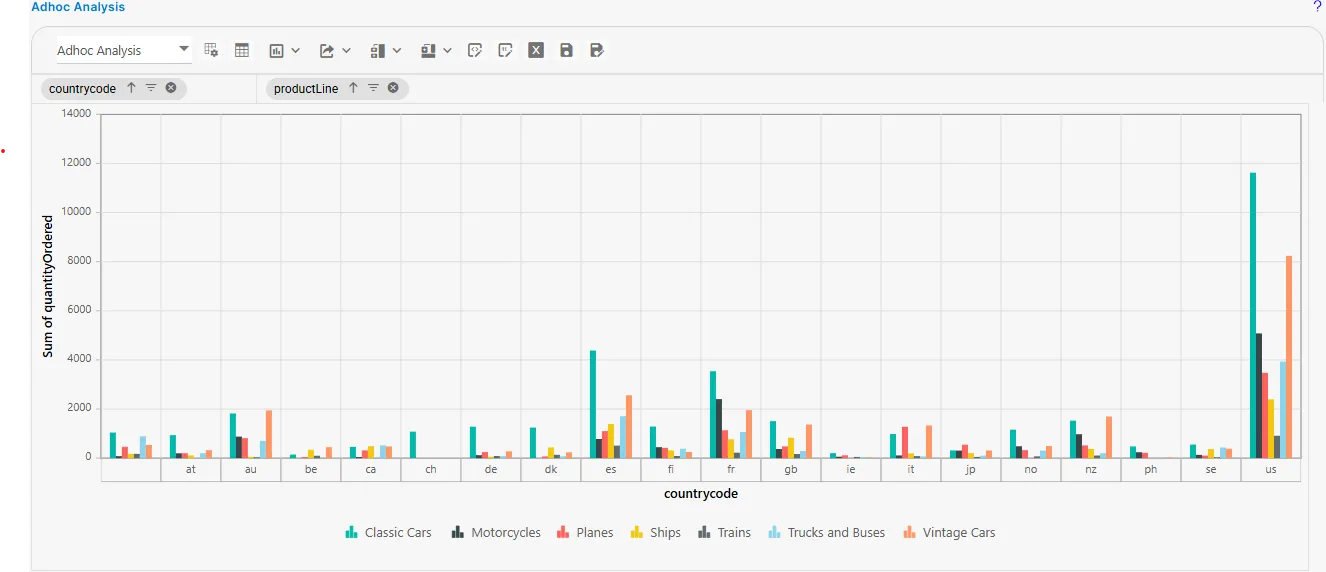
Task: Open the Adhoc Analysis combo box
Action: pyautogui.click(x=123, y=50)
